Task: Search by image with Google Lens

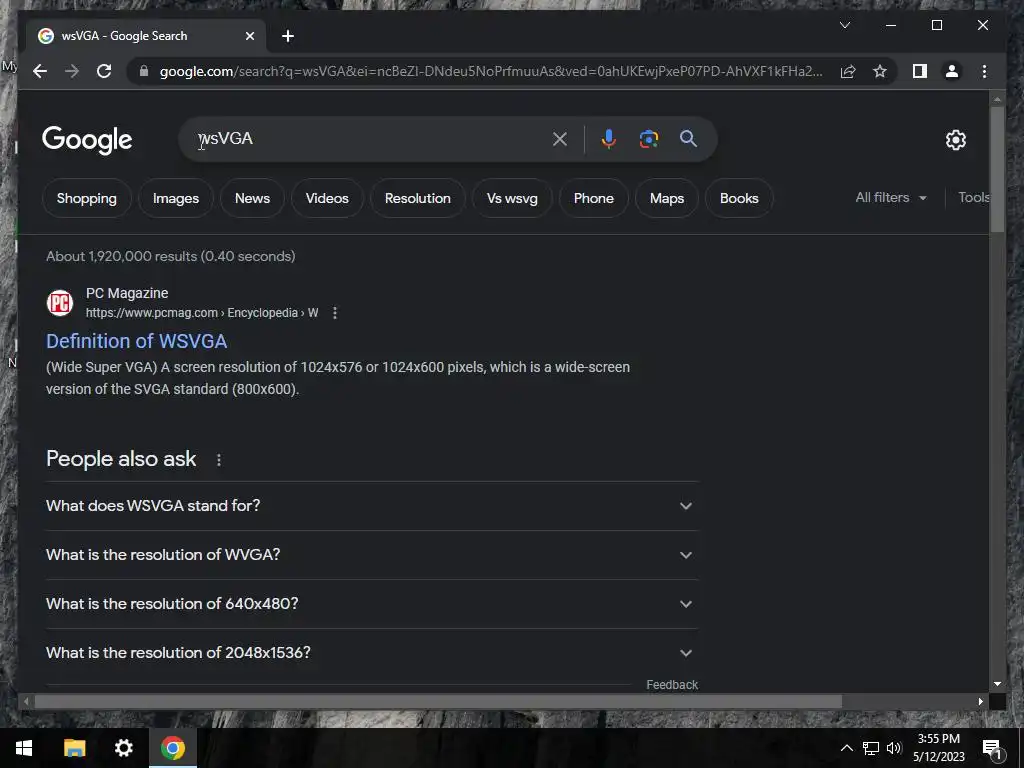Action: tap(648, 138)
